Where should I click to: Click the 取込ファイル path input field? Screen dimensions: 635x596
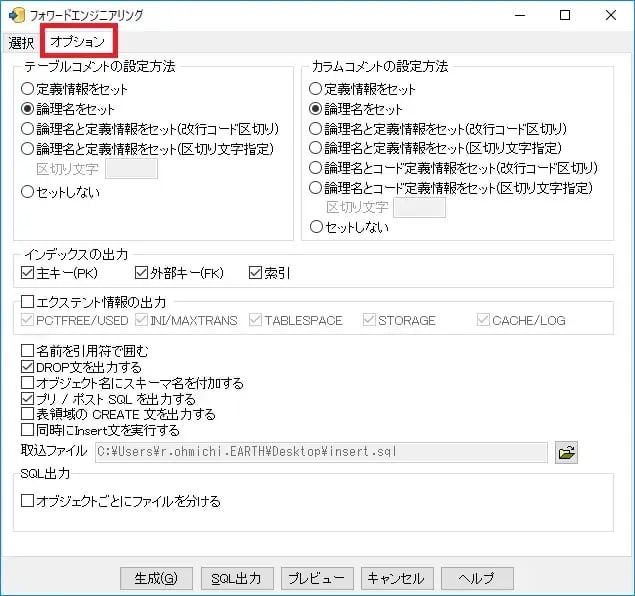click(x=320, y=453)
